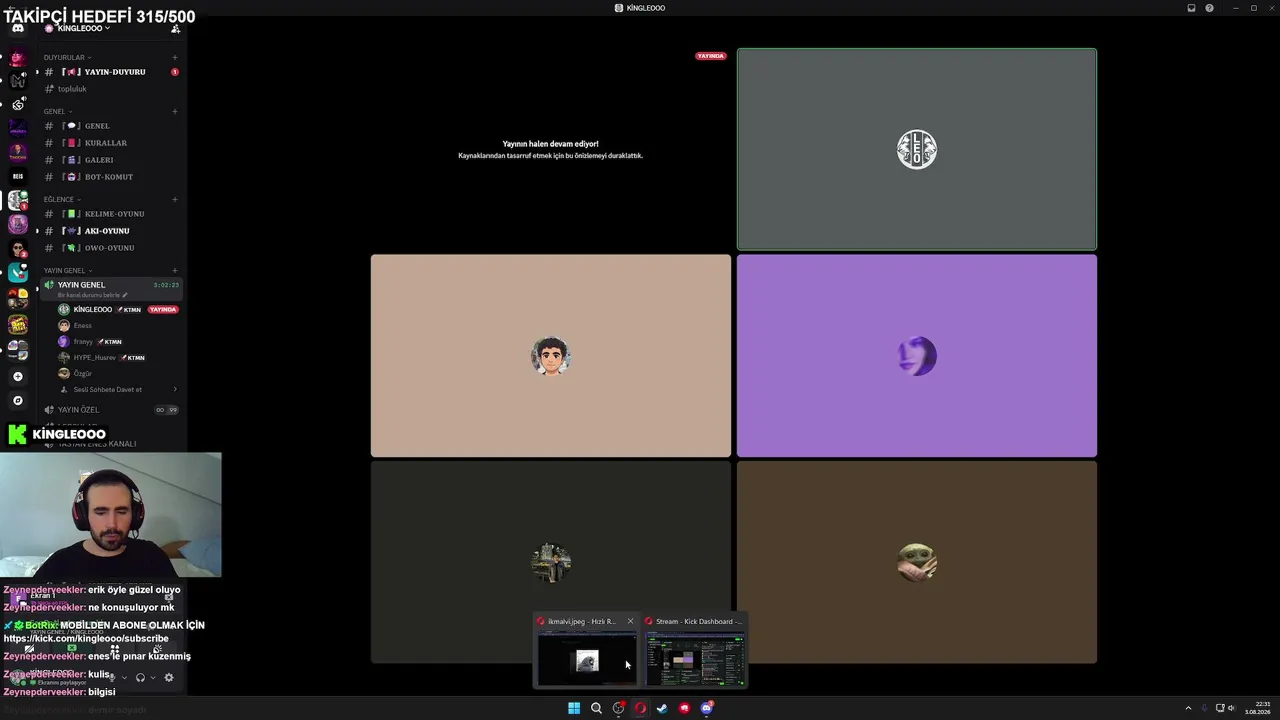
Task: Click the purple participant video tile
Action: pos(916,356)
